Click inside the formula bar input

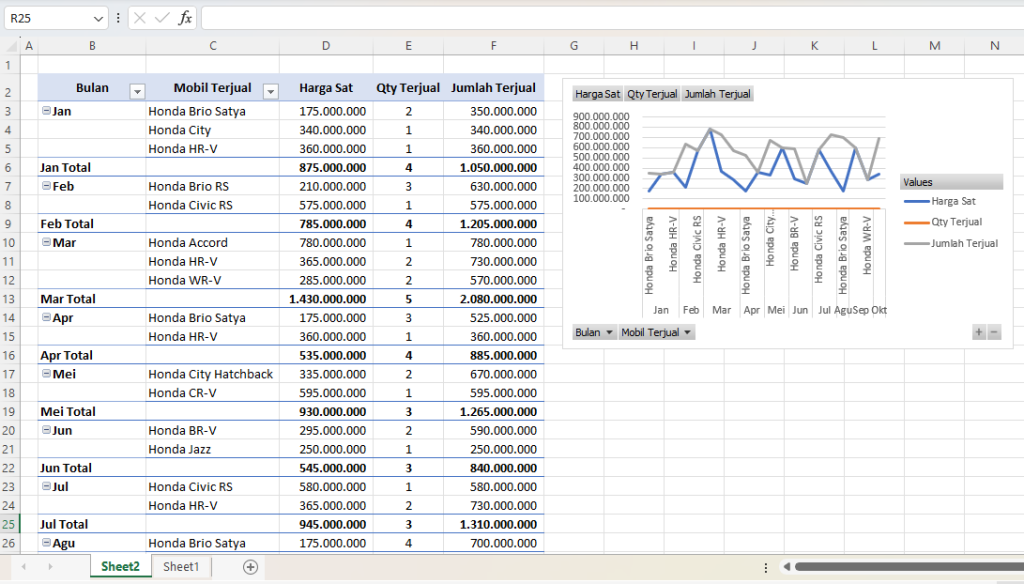click(600, 18)
